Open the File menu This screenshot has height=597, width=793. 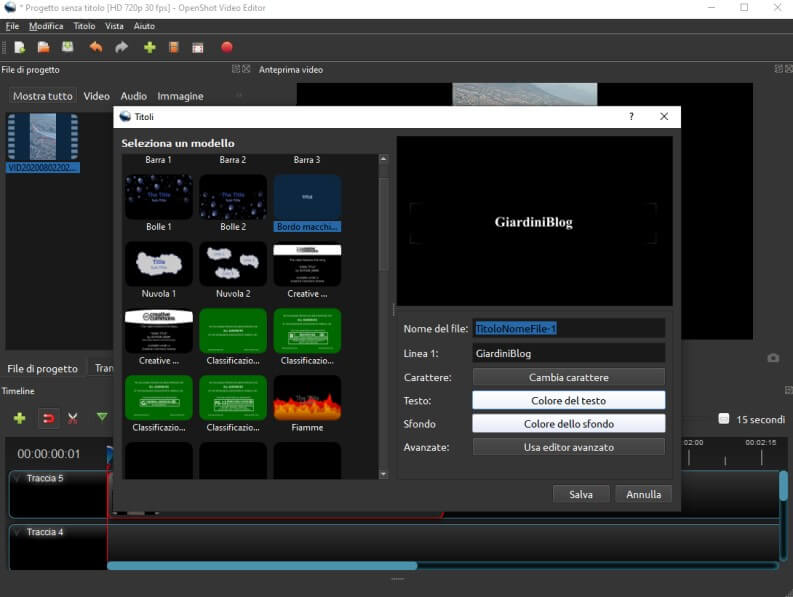[12, 26]
